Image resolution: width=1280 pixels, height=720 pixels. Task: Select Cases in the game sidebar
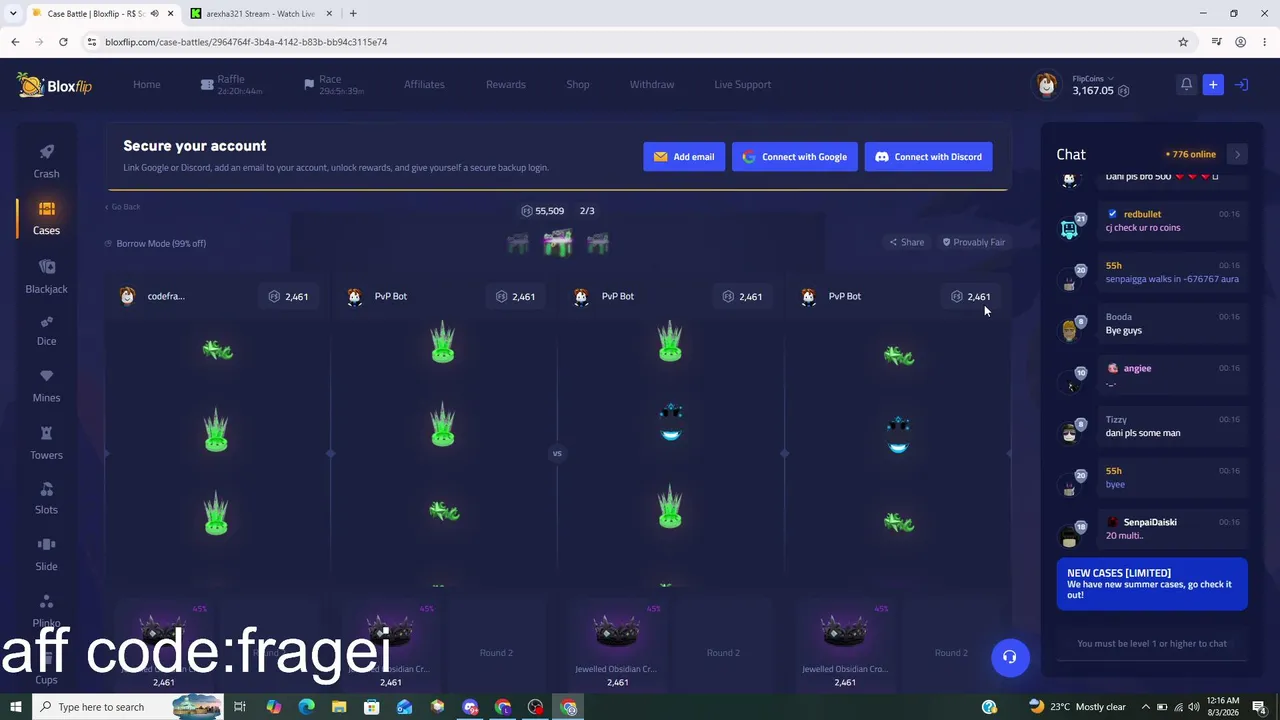[46, 217]
